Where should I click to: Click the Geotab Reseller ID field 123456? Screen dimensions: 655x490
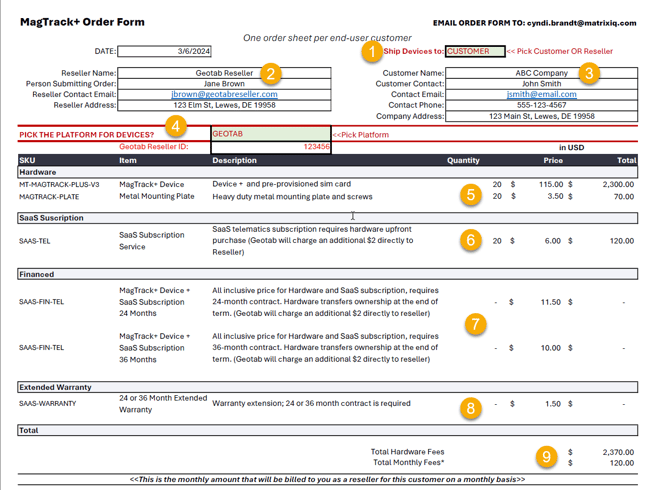point(271,147)
